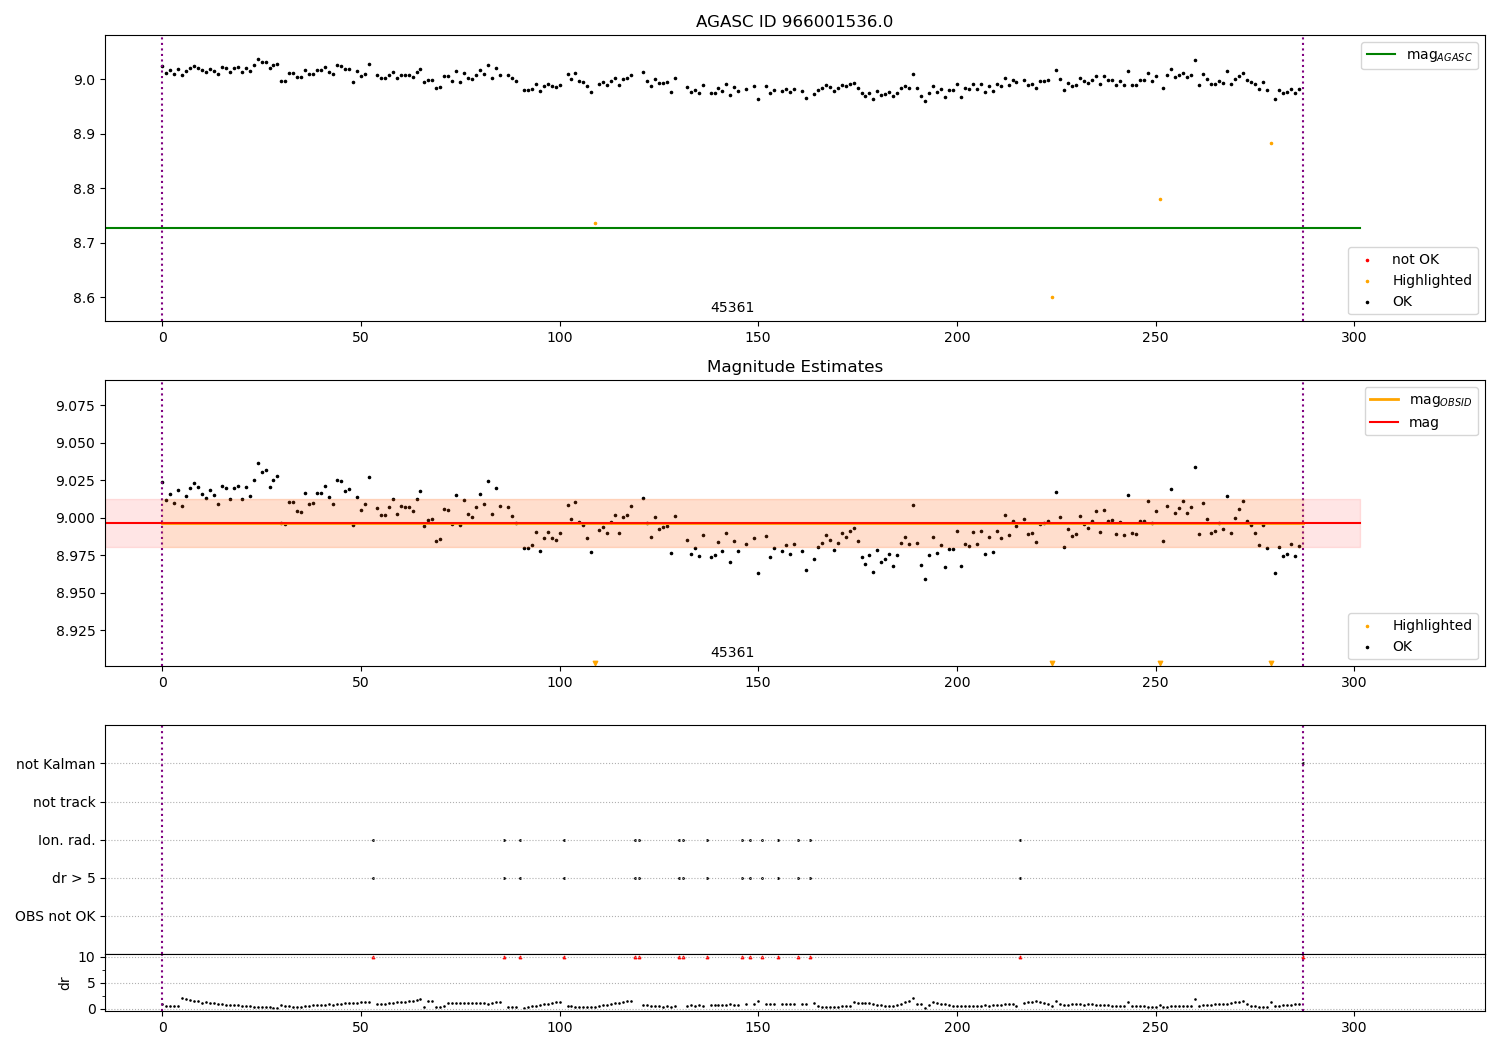
Task: Click the 'dr > 5' y-axis label
Action: click(74, 879)
